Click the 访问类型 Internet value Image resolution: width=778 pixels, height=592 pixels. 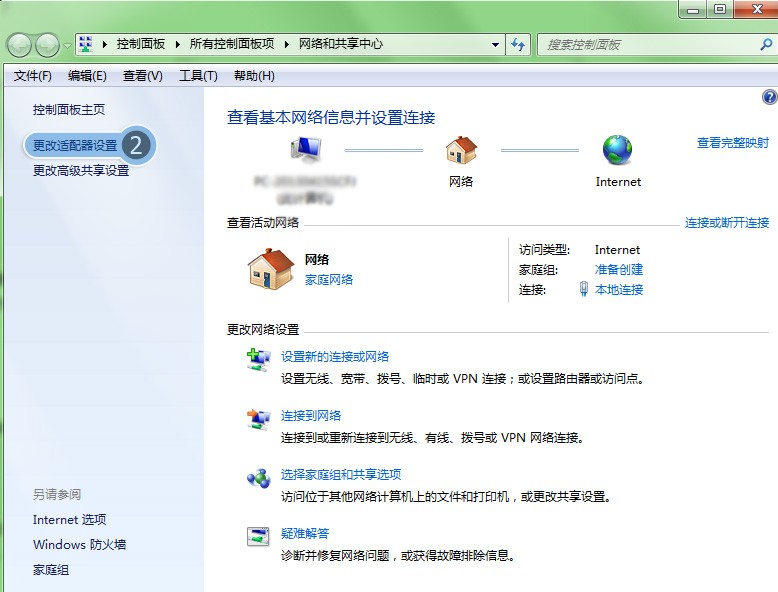[617, 250]
